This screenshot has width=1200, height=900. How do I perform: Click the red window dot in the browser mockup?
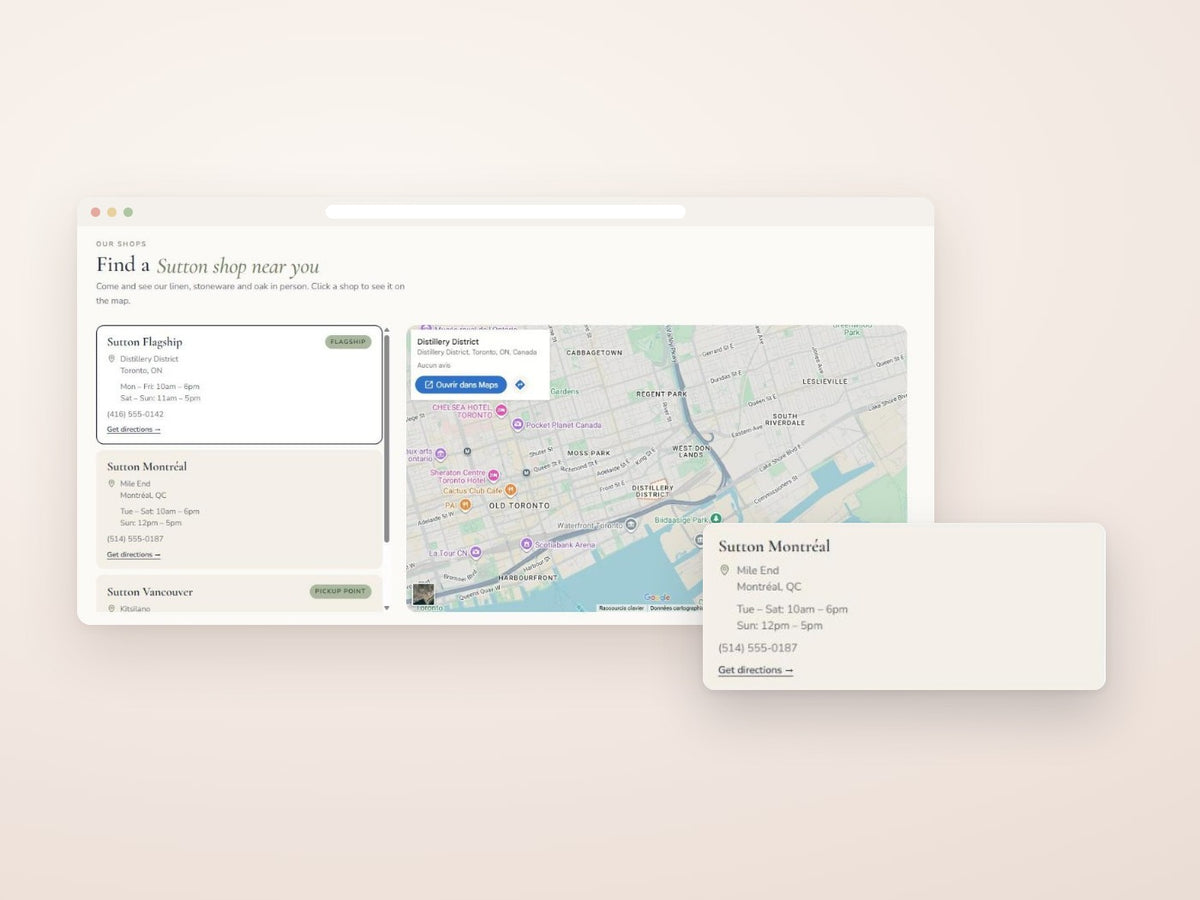tap(96, 212)
